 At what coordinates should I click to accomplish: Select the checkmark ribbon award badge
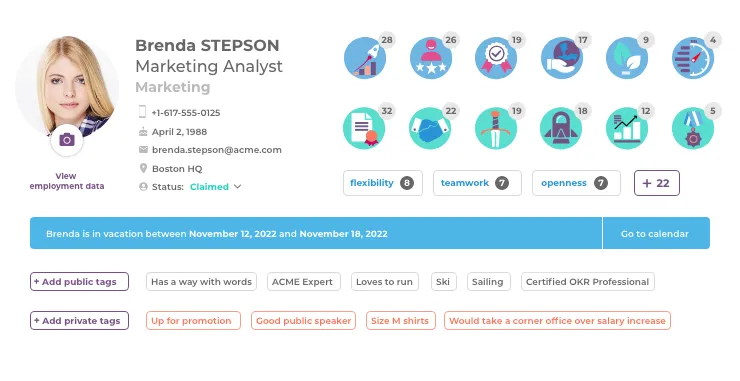pos(496,58)
